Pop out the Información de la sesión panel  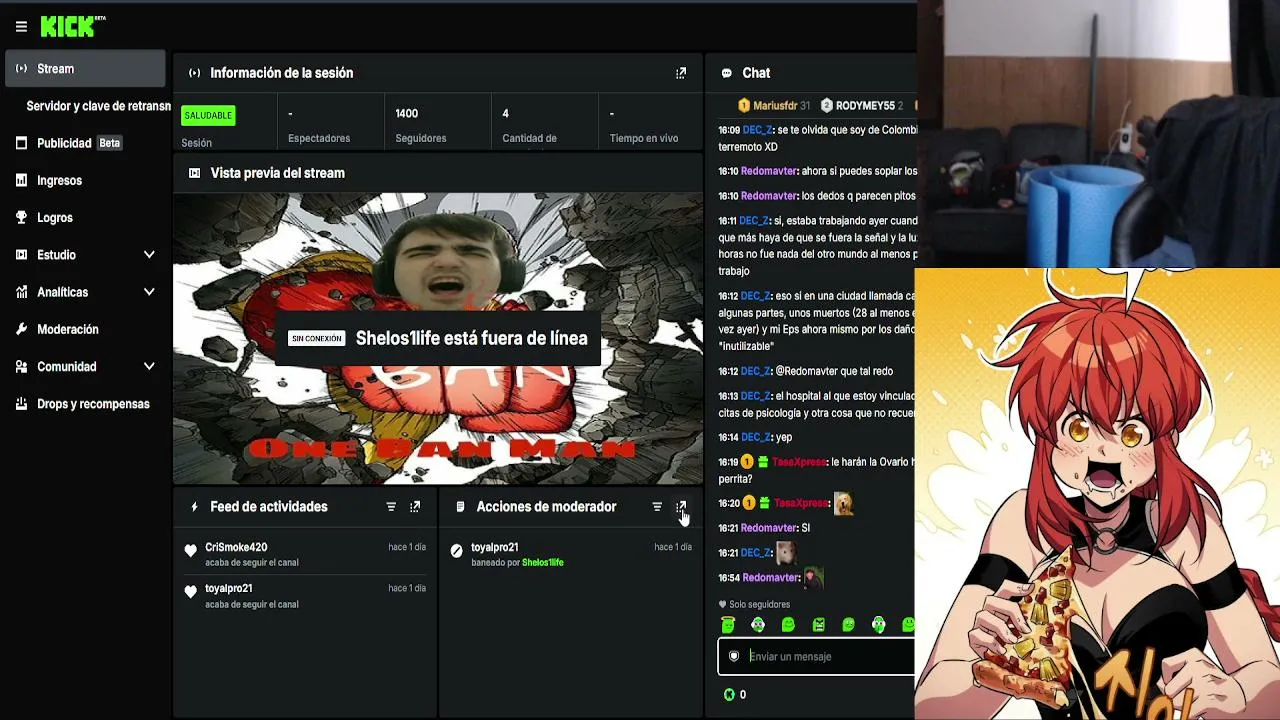(681, 73)
